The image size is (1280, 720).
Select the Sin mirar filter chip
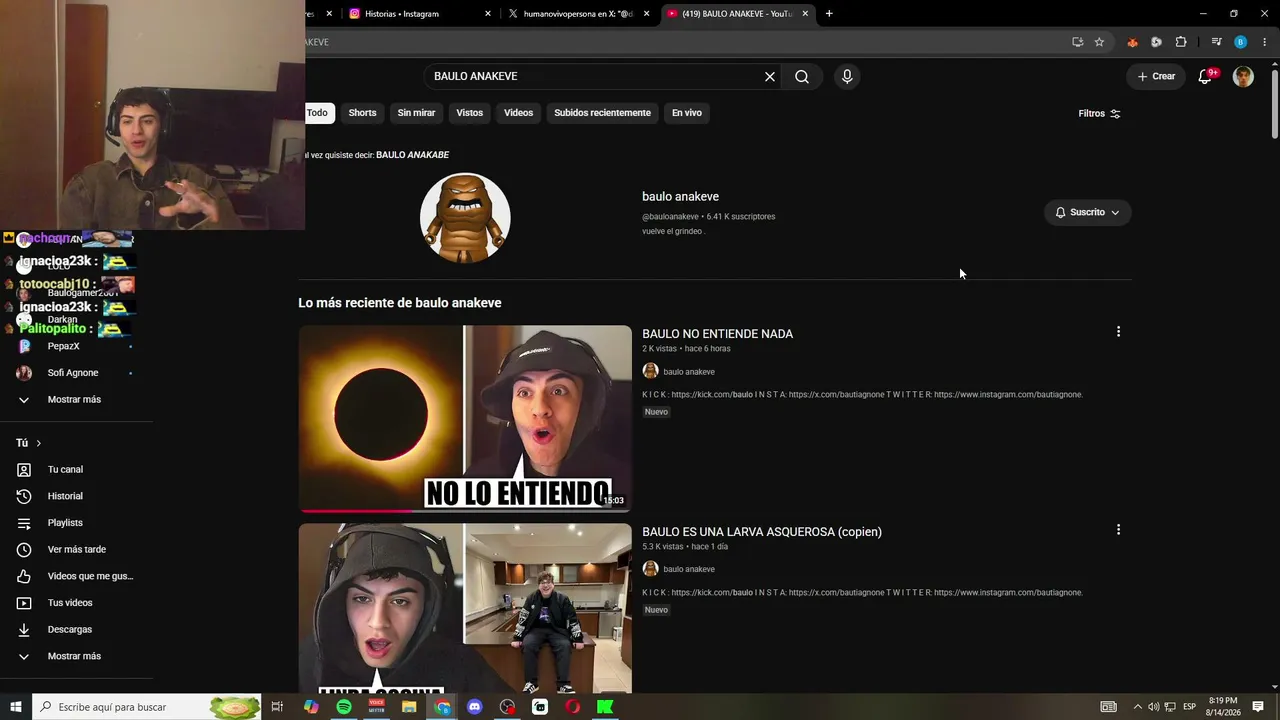click(x=416, y=113)
